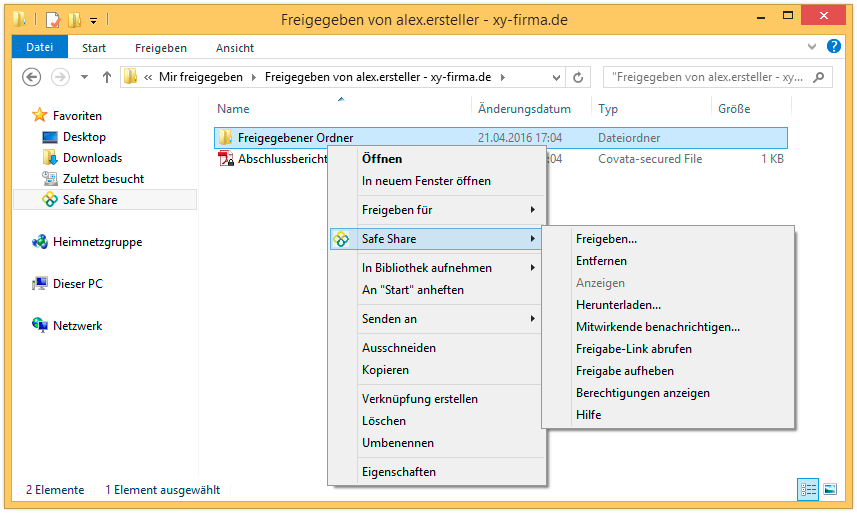This screenshot has height=513, width=857.
Task: Click the Dateiordner type cell
Action: (x=629, y=138)
